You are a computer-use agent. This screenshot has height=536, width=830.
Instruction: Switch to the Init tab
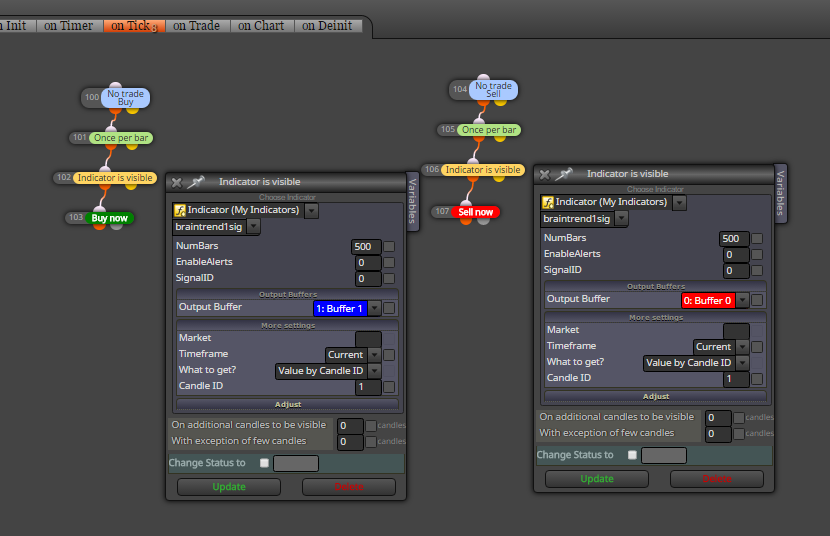[16, 25]
